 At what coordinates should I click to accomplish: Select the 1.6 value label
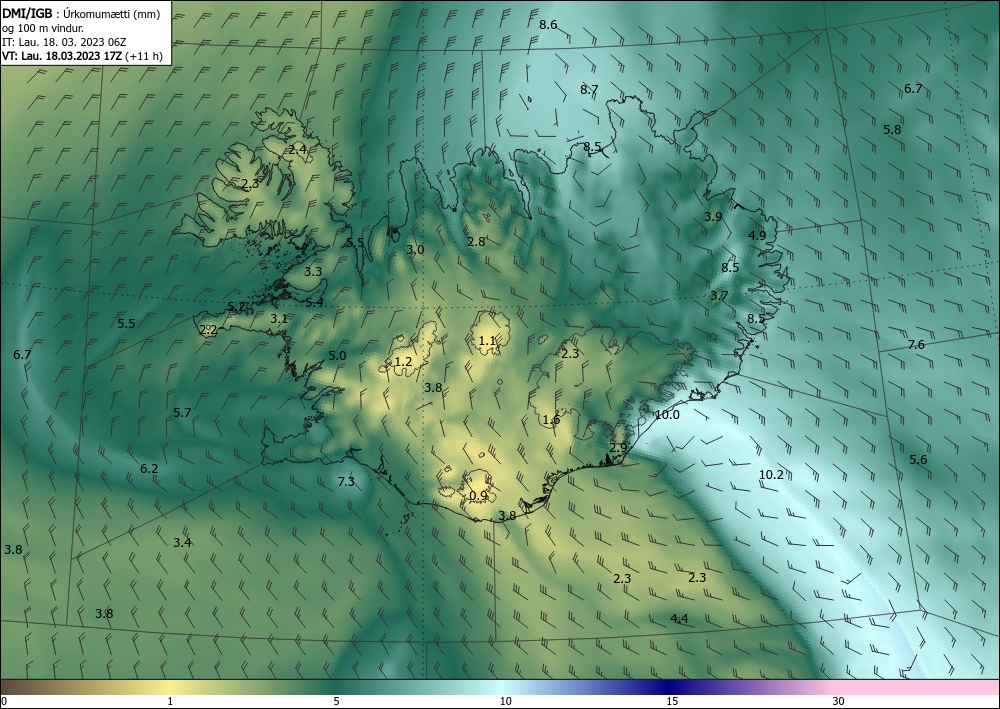551,420
